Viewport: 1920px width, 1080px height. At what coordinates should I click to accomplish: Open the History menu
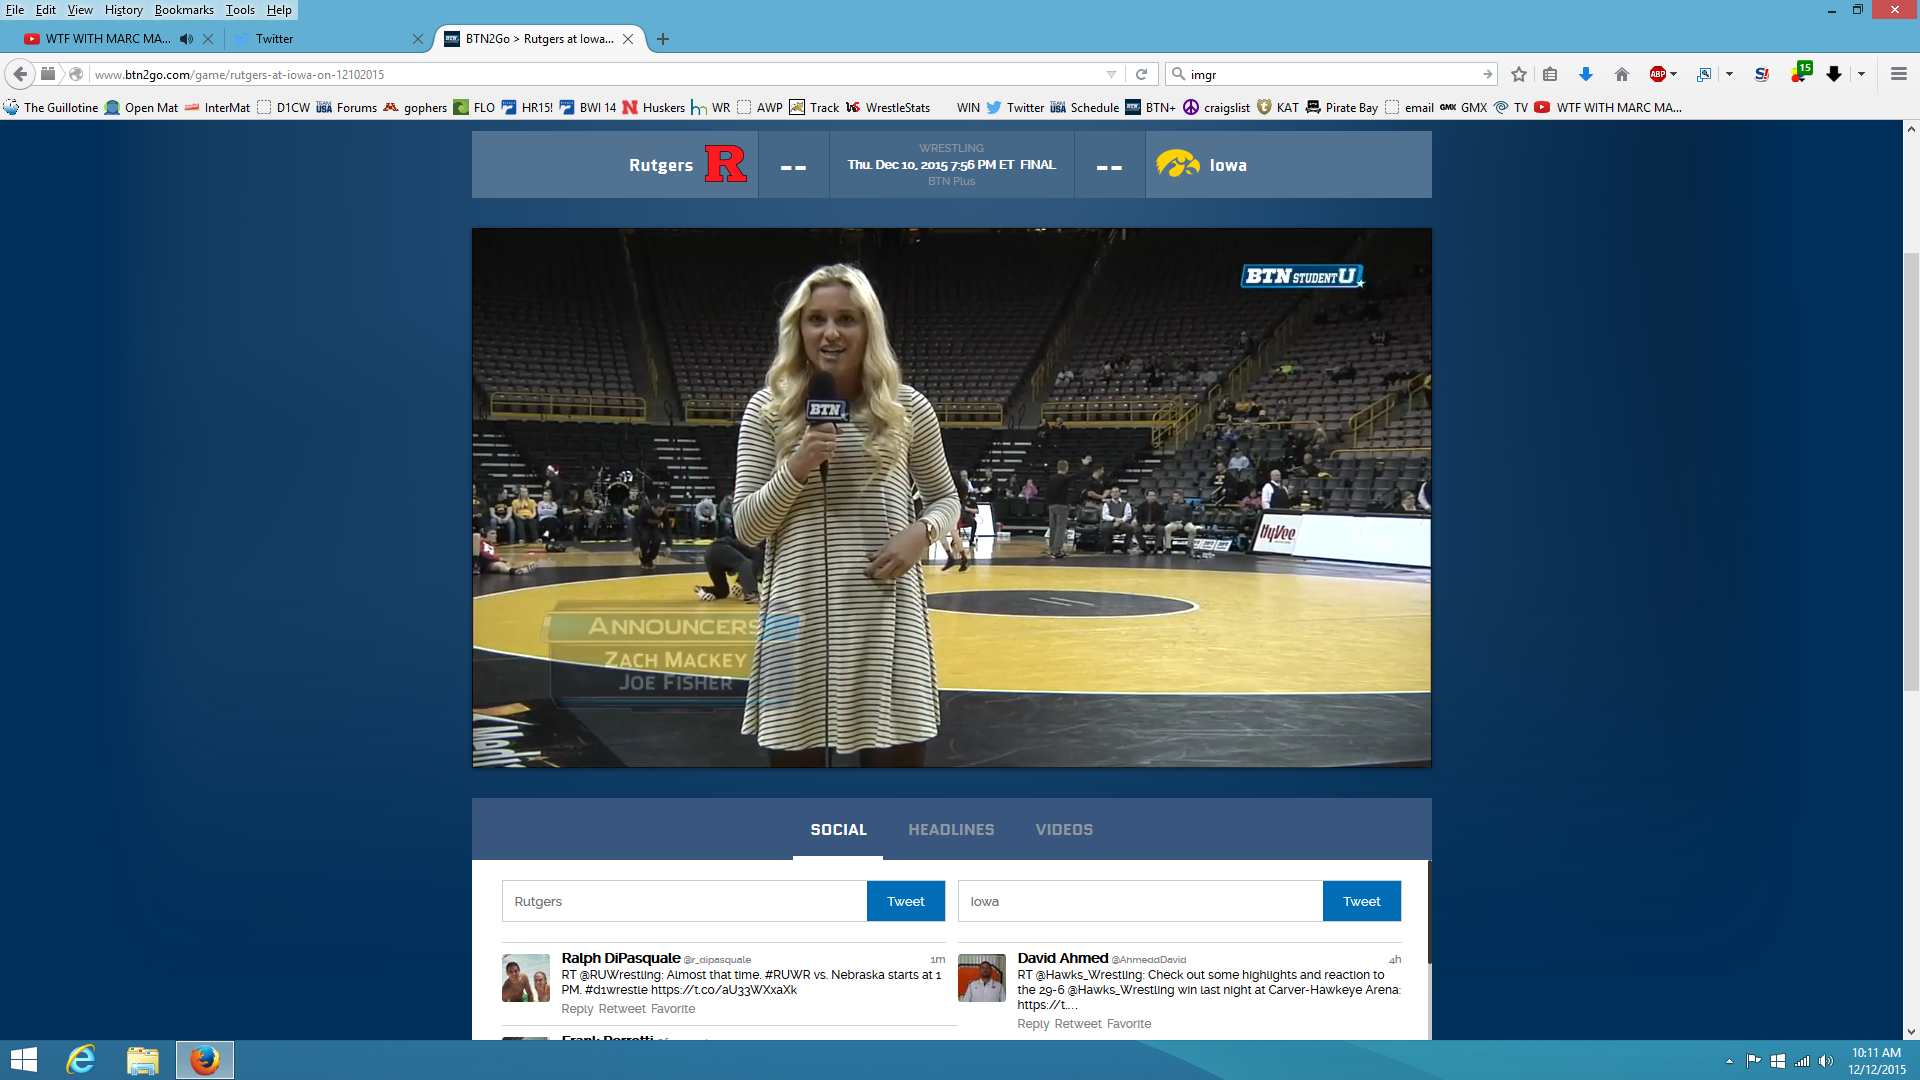coord(123,10)
